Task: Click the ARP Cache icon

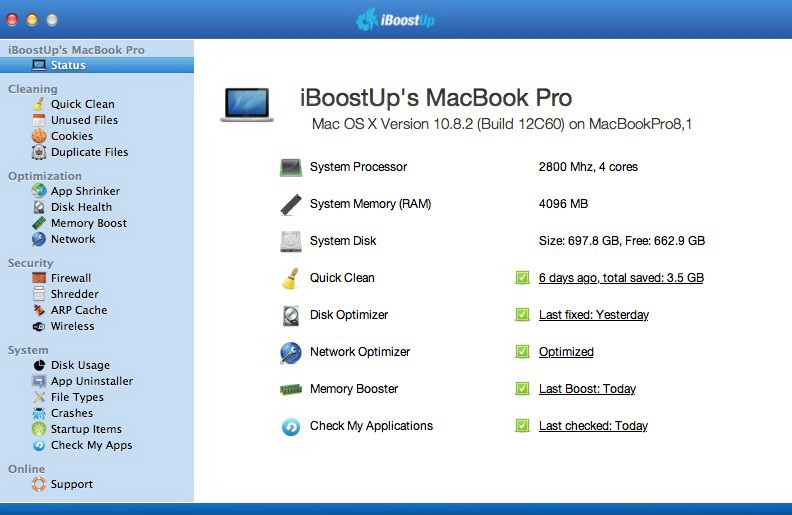Action: (39, 310)
